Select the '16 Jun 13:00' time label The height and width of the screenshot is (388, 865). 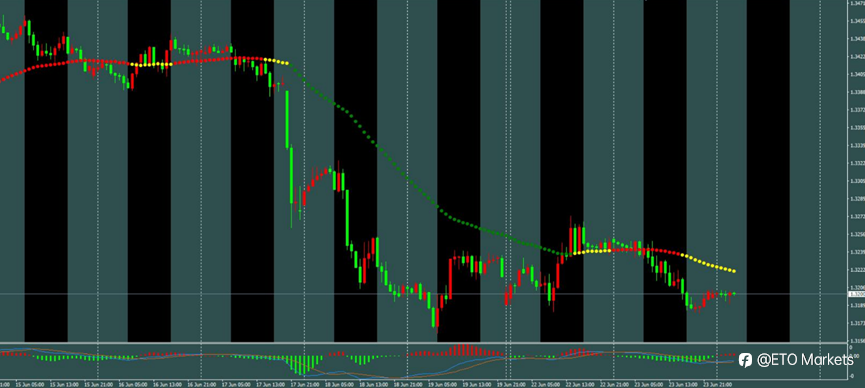[x=168, y=384]
